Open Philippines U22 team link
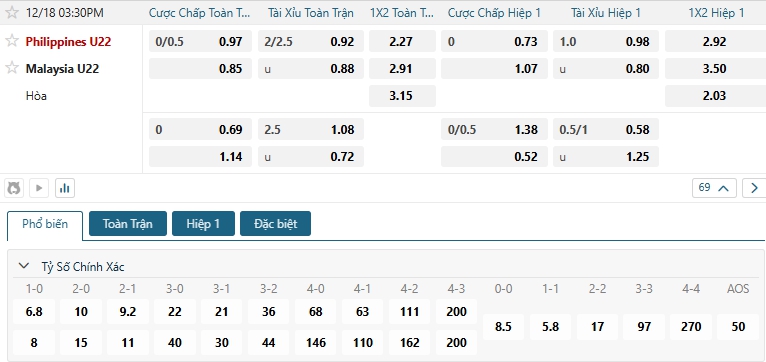Image resolution: width=766 pixels, height=362 pixels. click(x=68, y=42)
